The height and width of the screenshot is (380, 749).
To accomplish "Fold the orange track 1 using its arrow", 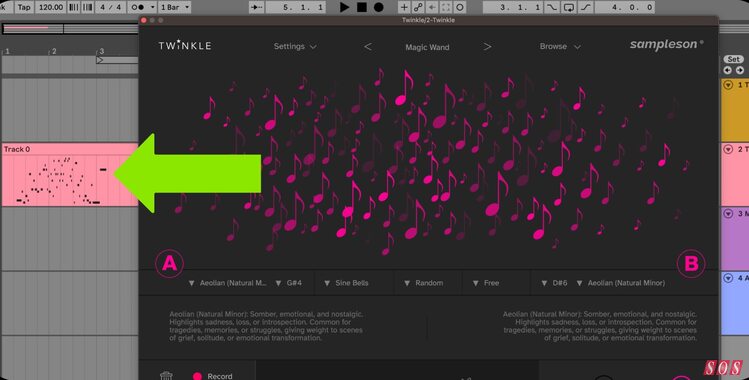I will pos(728,85).
